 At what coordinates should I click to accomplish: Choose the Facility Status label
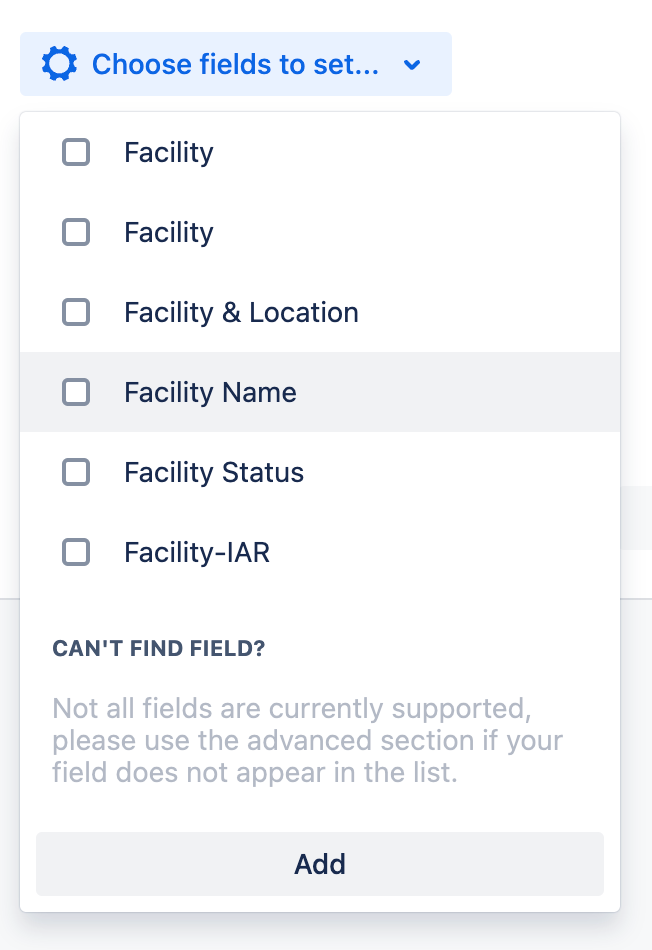point(214,473)
